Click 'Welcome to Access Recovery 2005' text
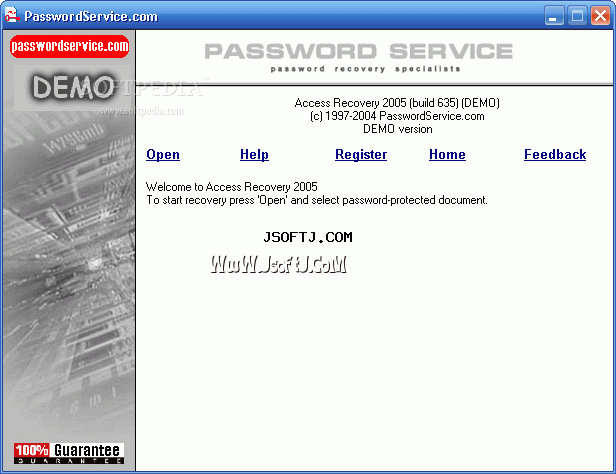This screenshot has width=616, height=474. coord(232,187)
